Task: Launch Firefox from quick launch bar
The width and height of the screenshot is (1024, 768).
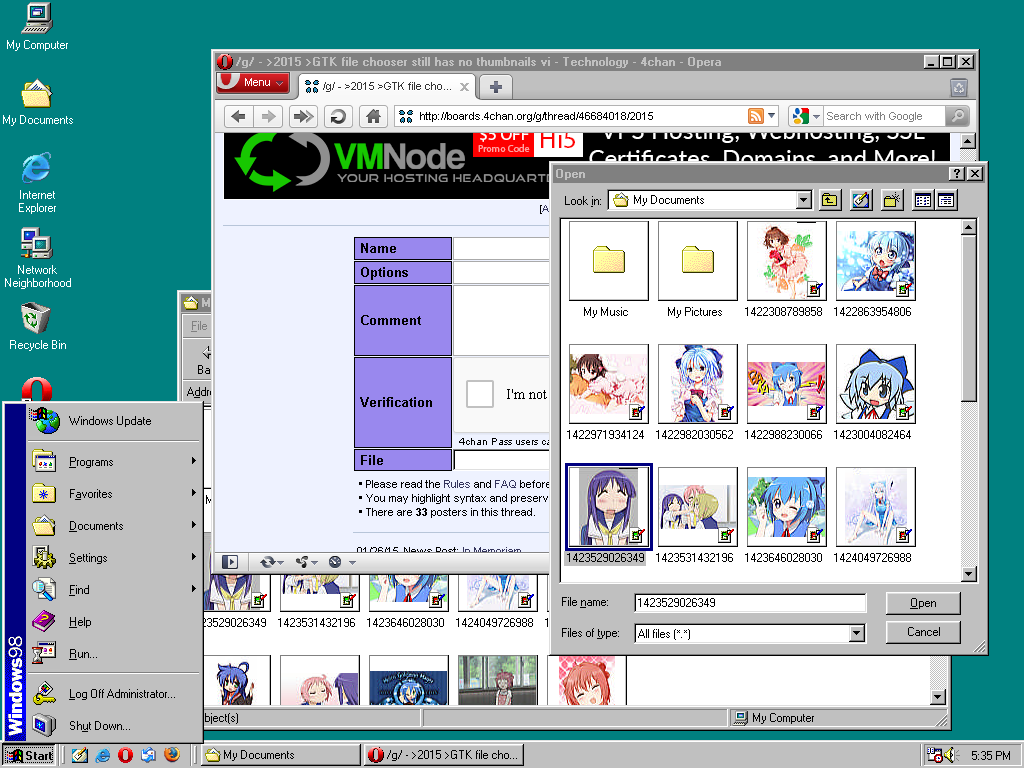Action: pos(172,755)
